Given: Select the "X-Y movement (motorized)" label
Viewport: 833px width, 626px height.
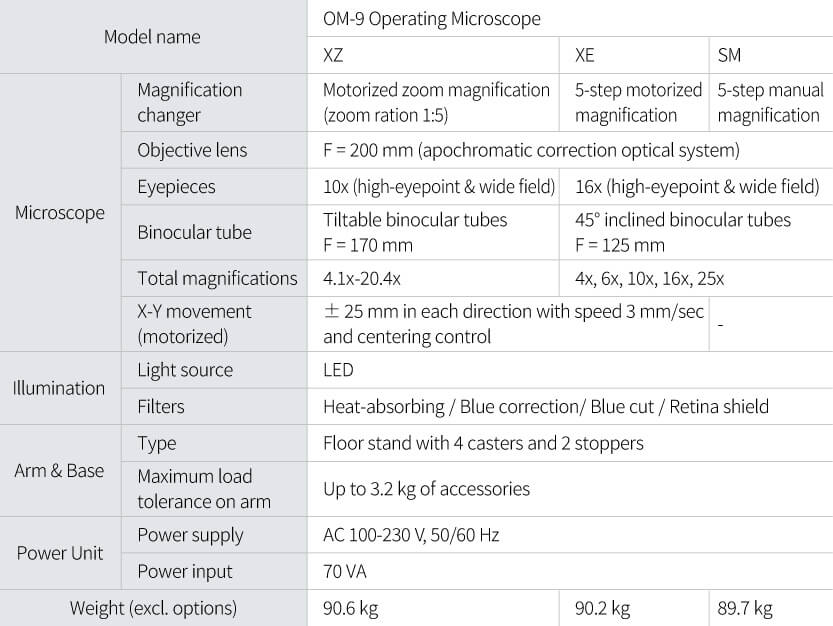Looking at the screenshot, I should (194, 324).
